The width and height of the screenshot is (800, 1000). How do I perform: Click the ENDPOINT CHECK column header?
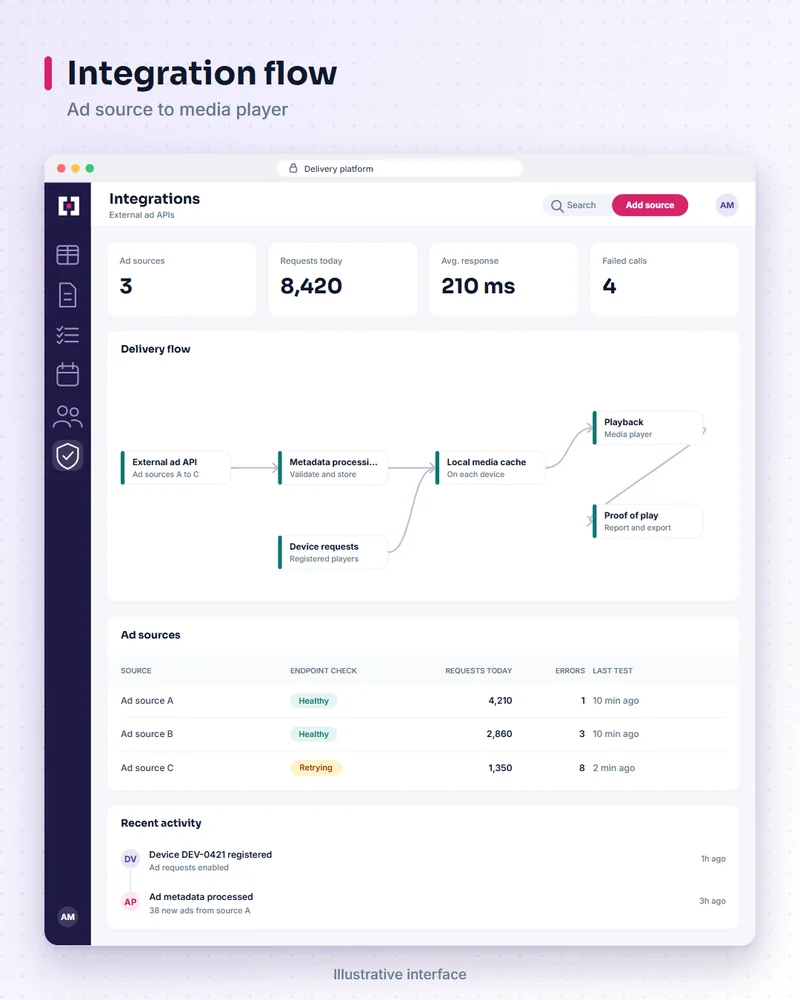pos(323,671)
